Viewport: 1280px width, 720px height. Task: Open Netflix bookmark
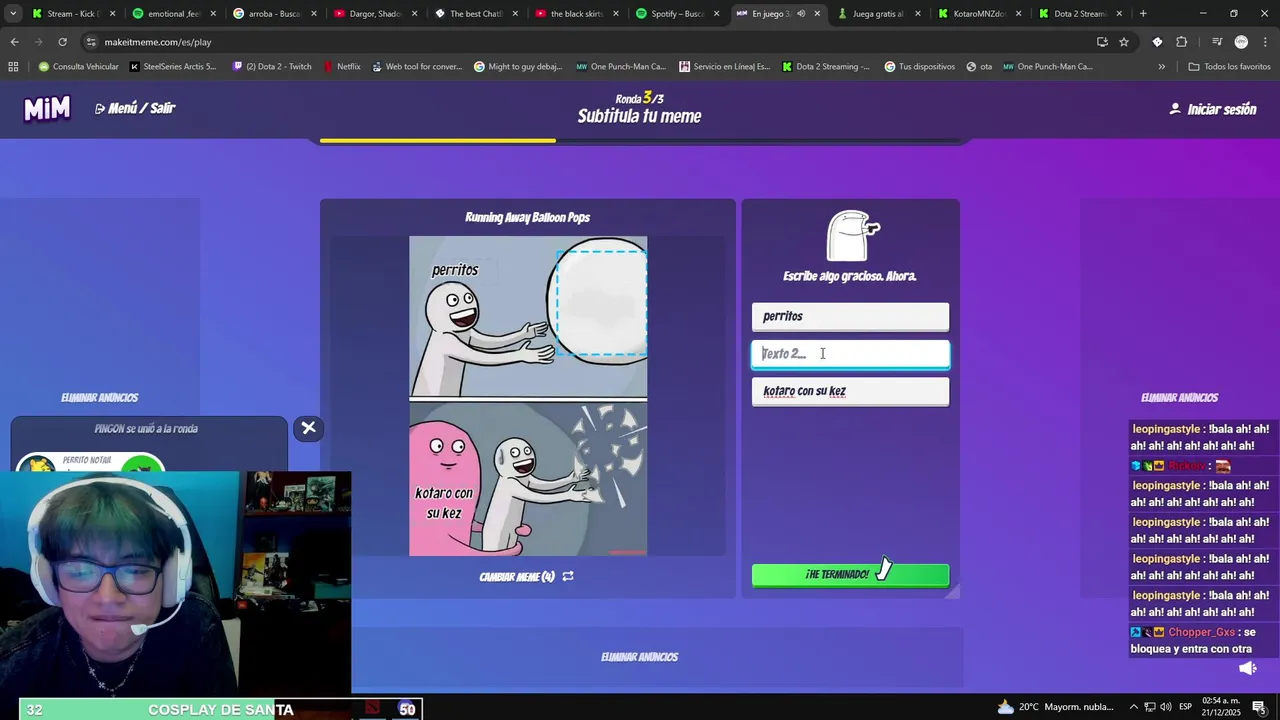[341, 67]
